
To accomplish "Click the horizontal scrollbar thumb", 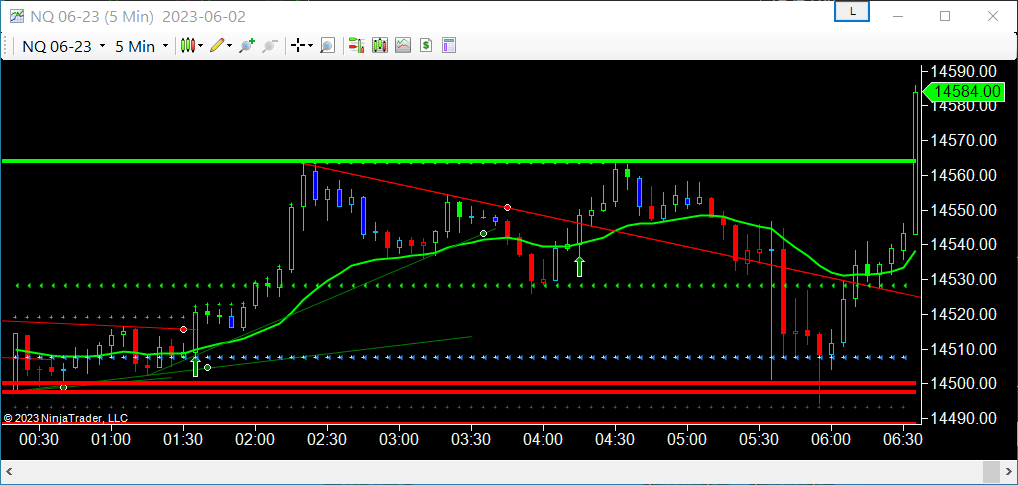I will [x=991, y=470].
